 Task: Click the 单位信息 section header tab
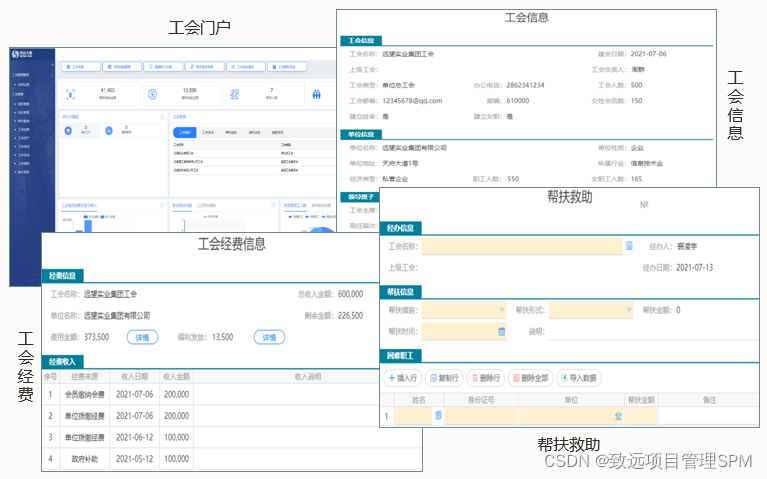361,134
